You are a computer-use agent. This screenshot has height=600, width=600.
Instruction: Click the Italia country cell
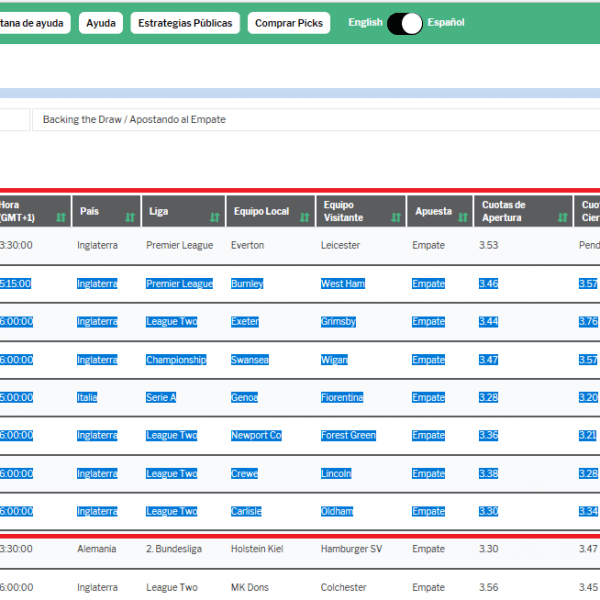pos(87,398)
